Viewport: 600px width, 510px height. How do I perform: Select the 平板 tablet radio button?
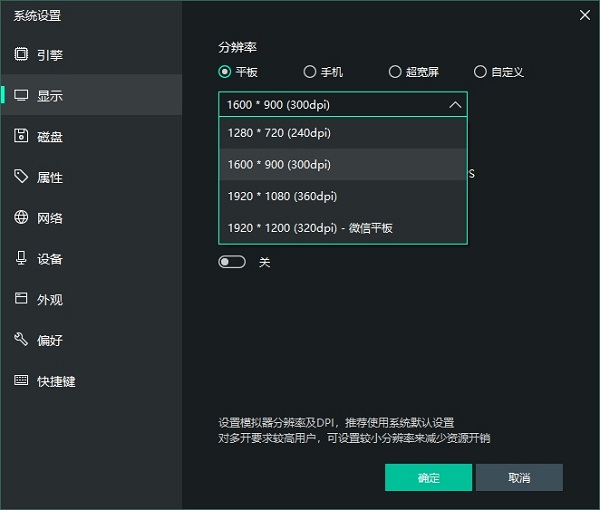(x=225, y=72)
